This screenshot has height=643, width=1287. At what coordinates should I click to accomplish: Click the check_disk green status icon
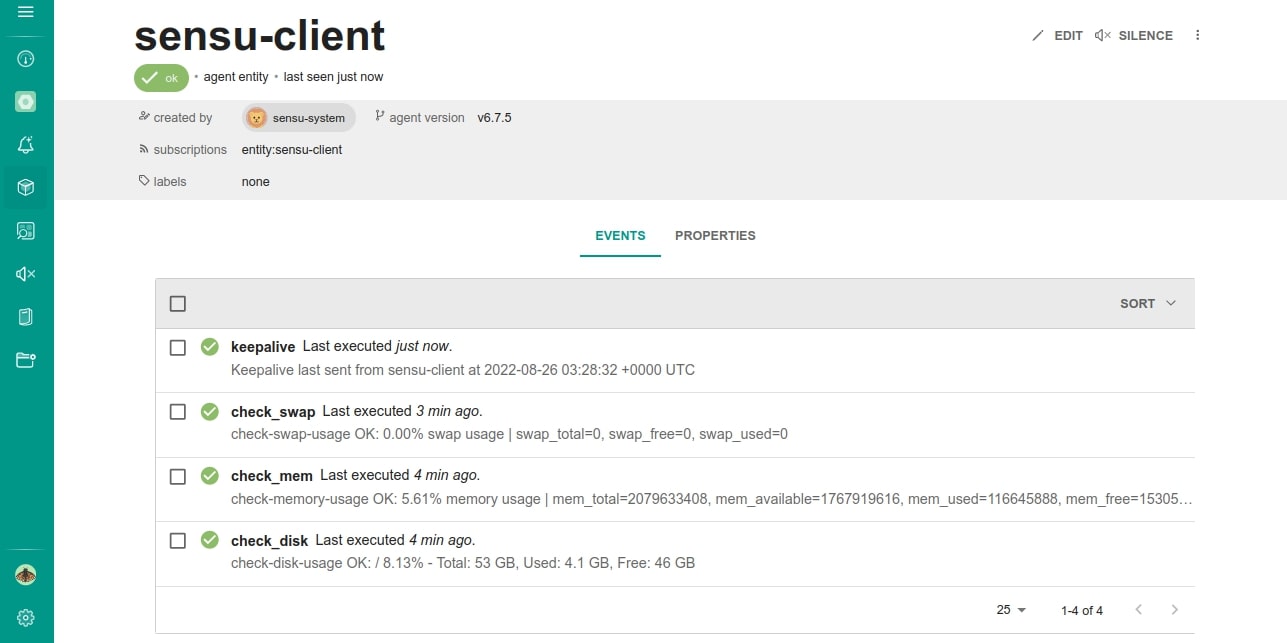point(209,540)
